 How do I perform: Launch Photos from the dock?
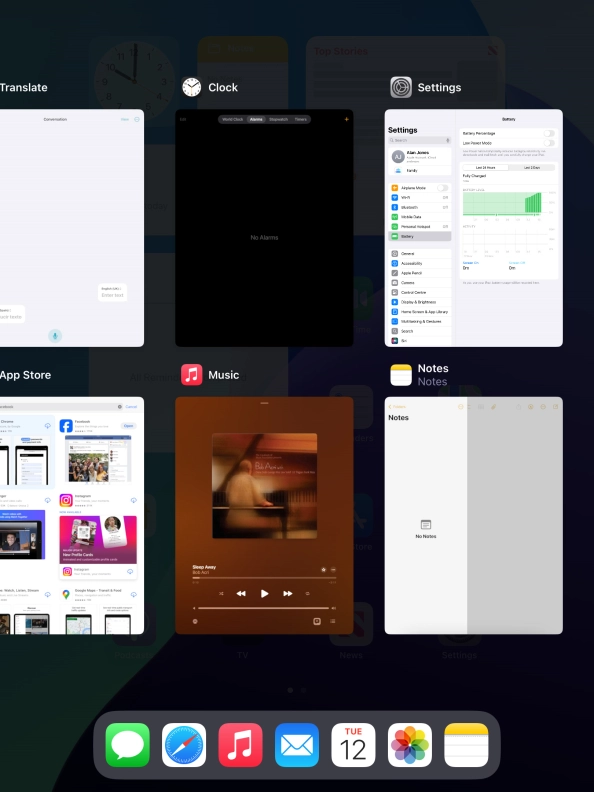pyautogui.click(x=410, y=745)
